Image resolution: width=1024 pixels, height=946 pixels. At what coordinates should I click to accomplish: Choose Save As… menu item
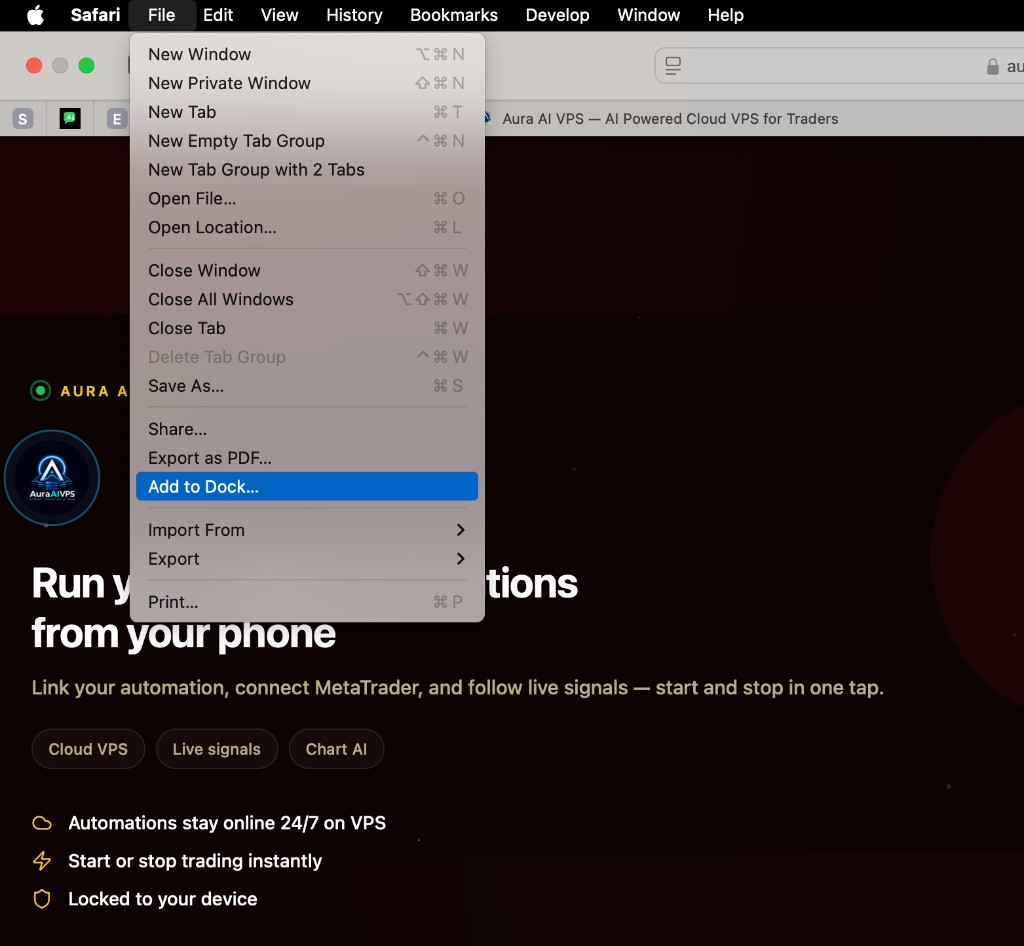point(307,386)
